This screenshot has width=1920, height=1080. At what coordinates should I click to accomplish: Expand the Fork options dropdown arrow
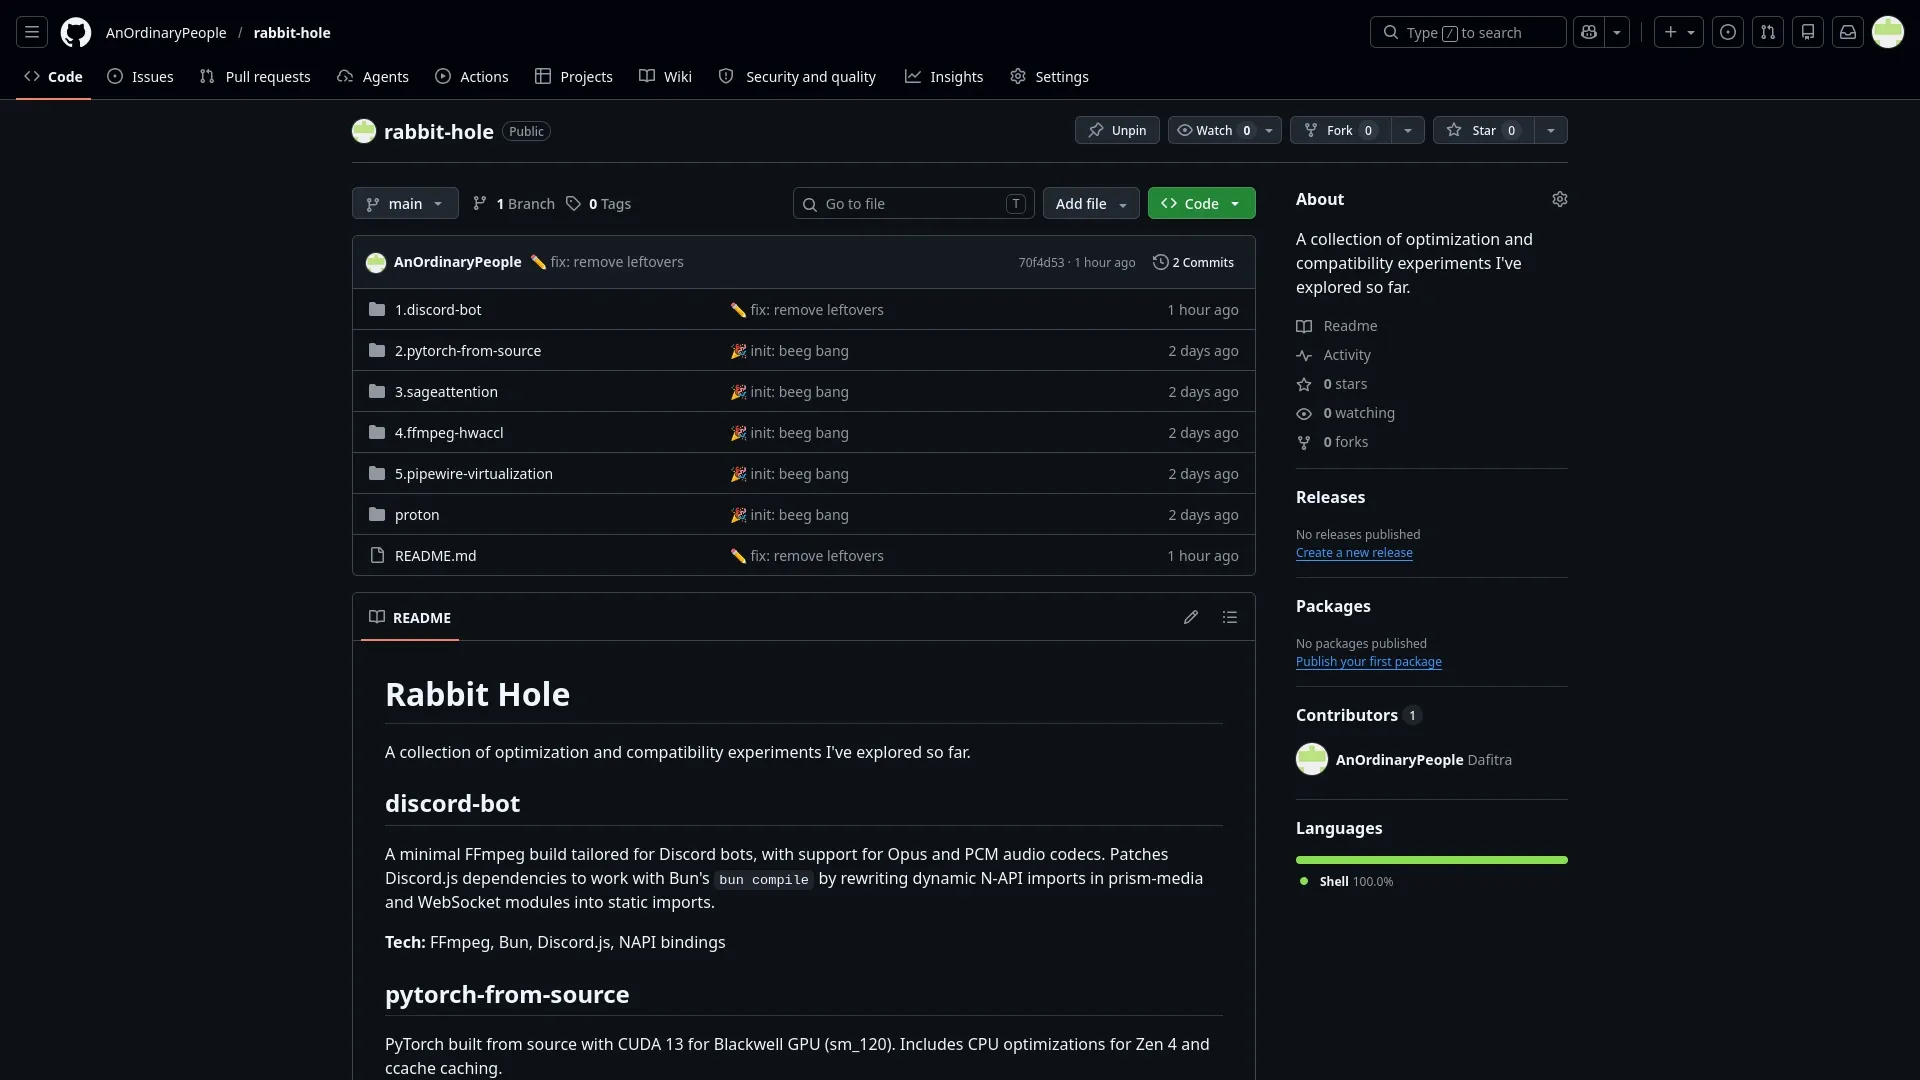pos(1408,130)
